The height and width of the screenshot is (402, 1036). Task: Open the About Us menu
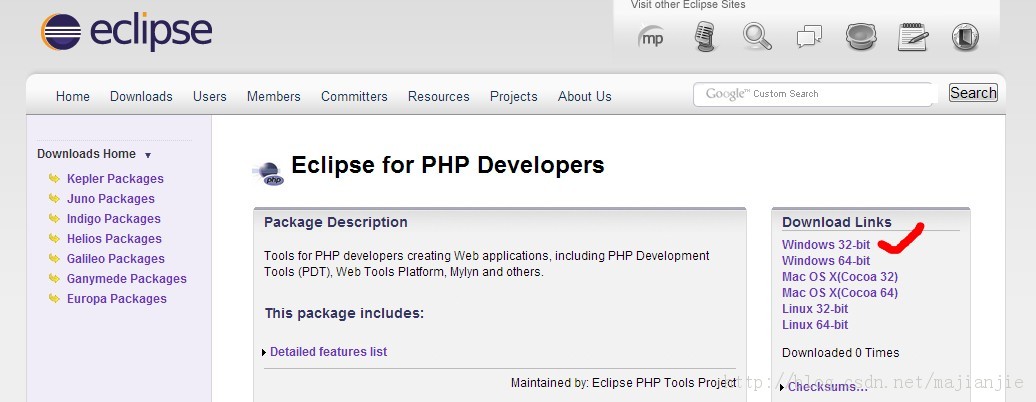pyautogui.click(x=585, y=97)
